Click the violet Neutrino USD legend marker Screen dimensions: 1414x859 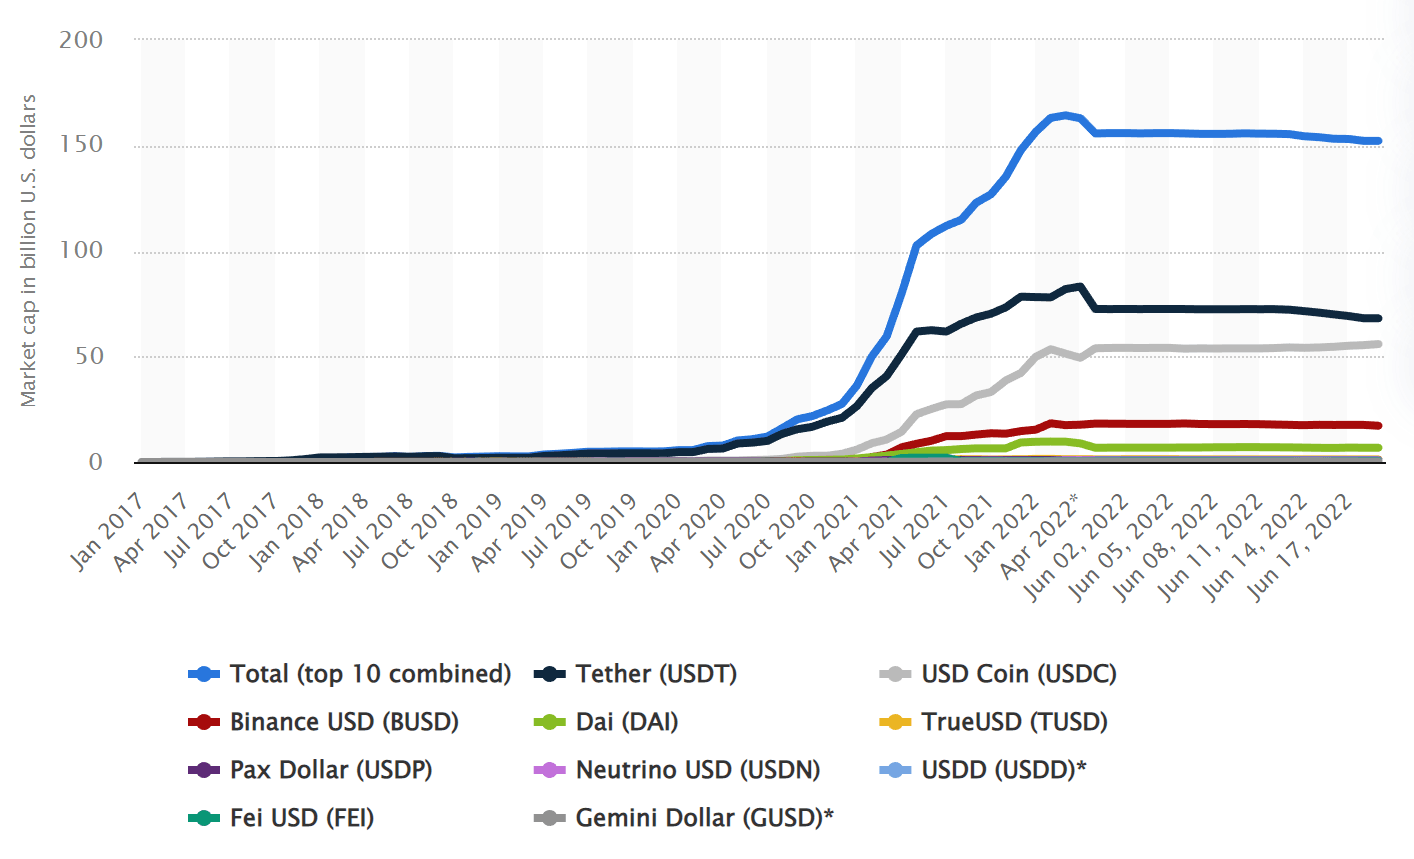tap(550, 770)
